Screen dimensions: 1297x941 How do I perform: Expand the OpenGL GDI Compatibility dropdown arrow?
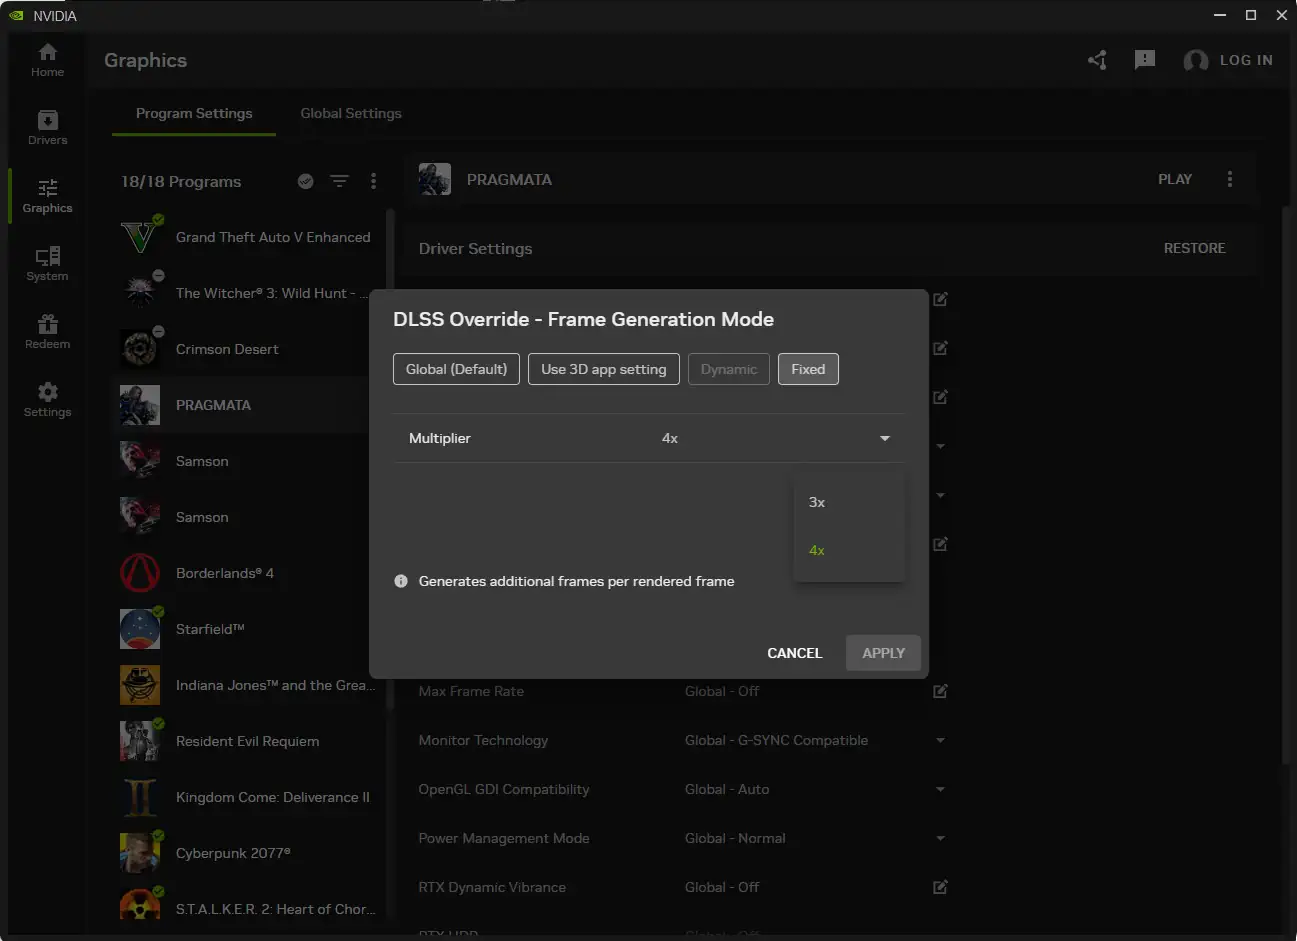940,789
